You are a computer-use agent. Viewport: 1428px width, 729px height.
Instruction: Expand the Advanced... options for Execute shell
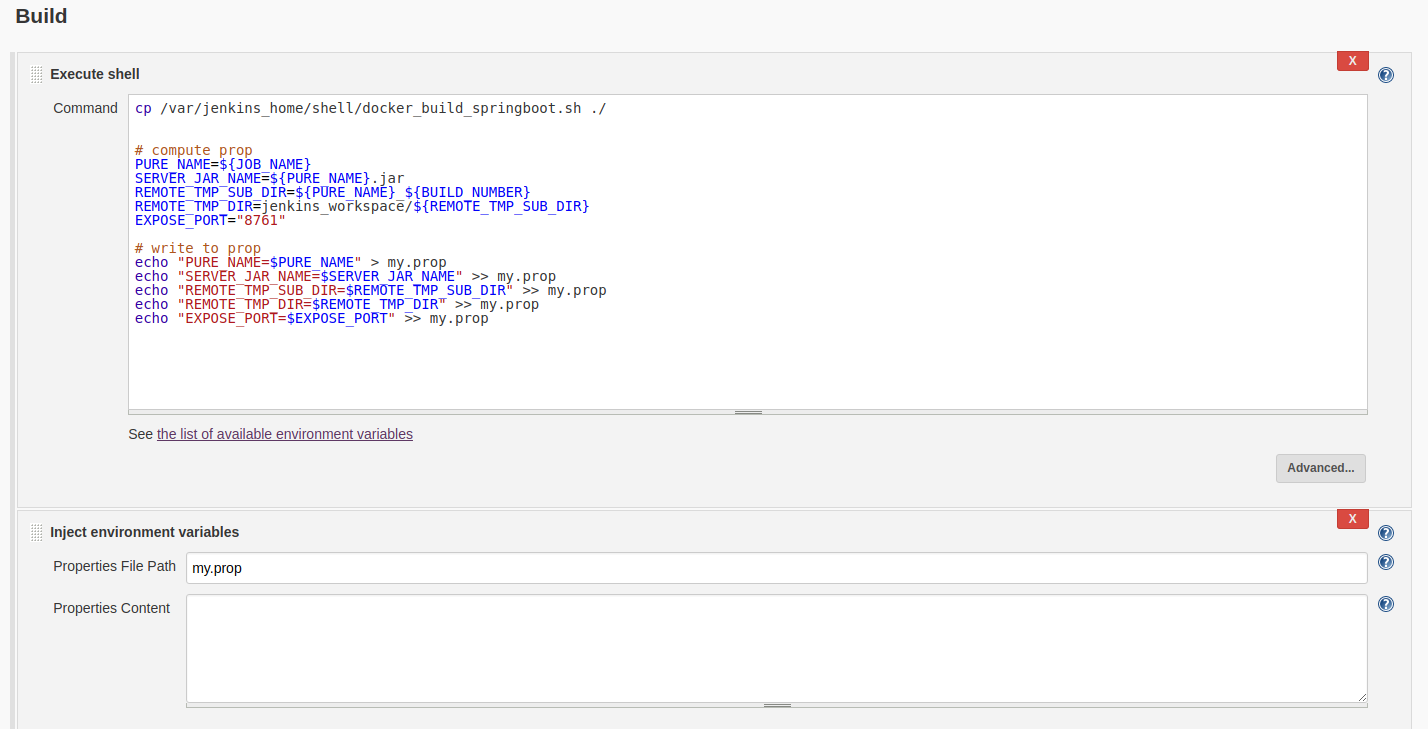click(1320, 468)
